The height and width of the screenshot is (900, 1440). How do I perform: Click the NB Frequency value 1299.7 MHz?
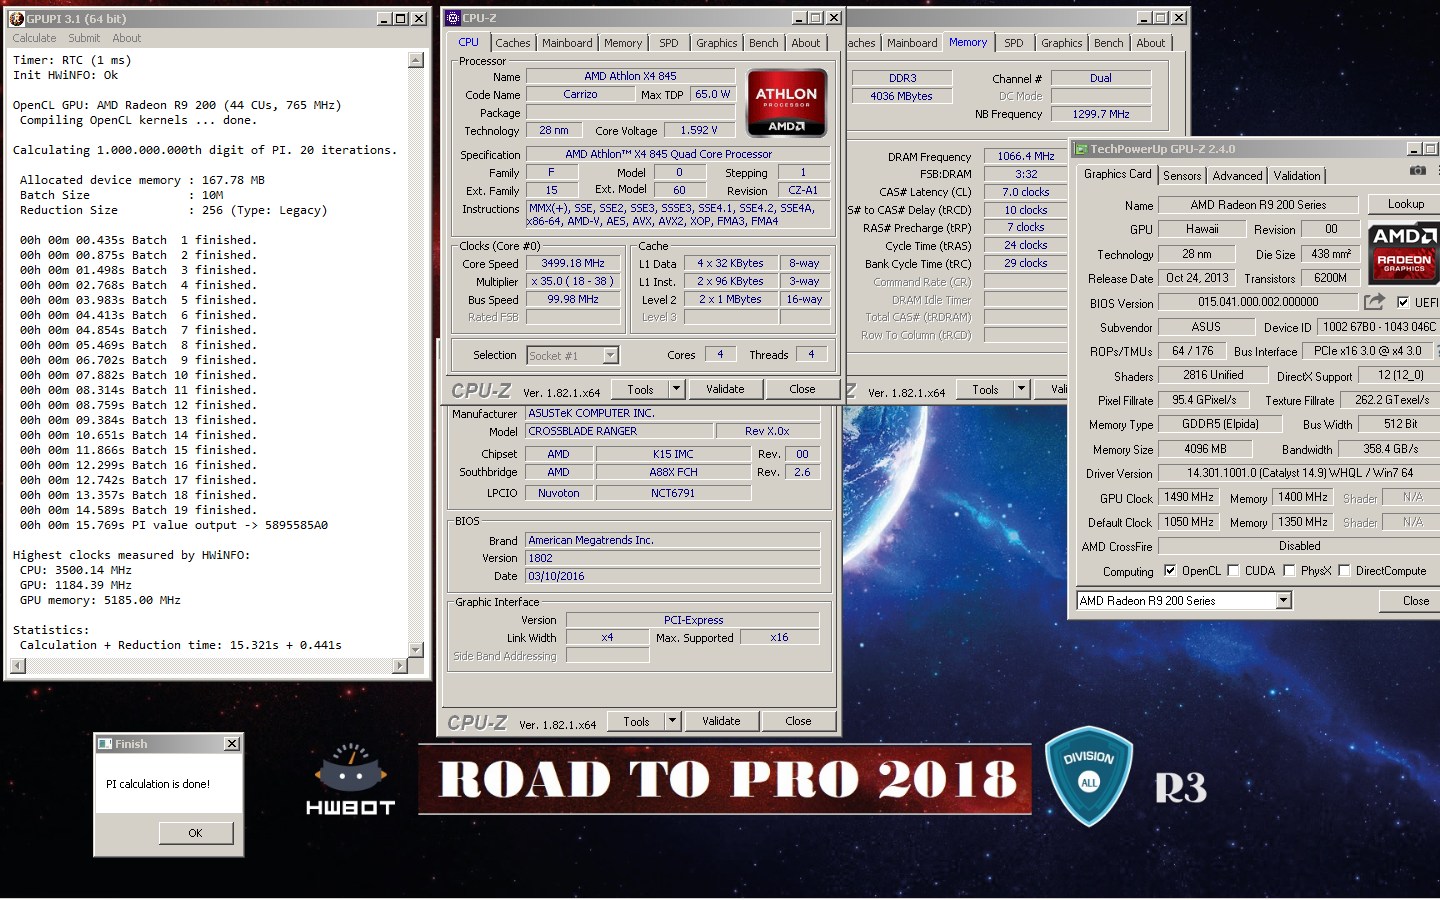(x=1101, y=114)
